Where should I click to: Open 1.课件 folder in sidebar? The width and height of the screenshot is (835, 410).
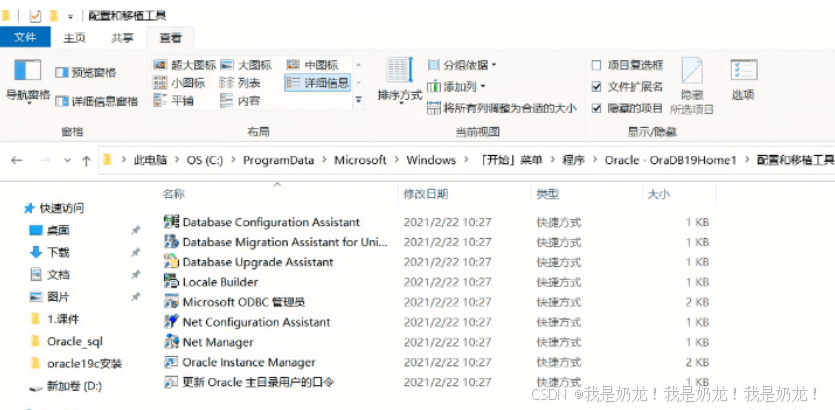(x=63, y=319)
